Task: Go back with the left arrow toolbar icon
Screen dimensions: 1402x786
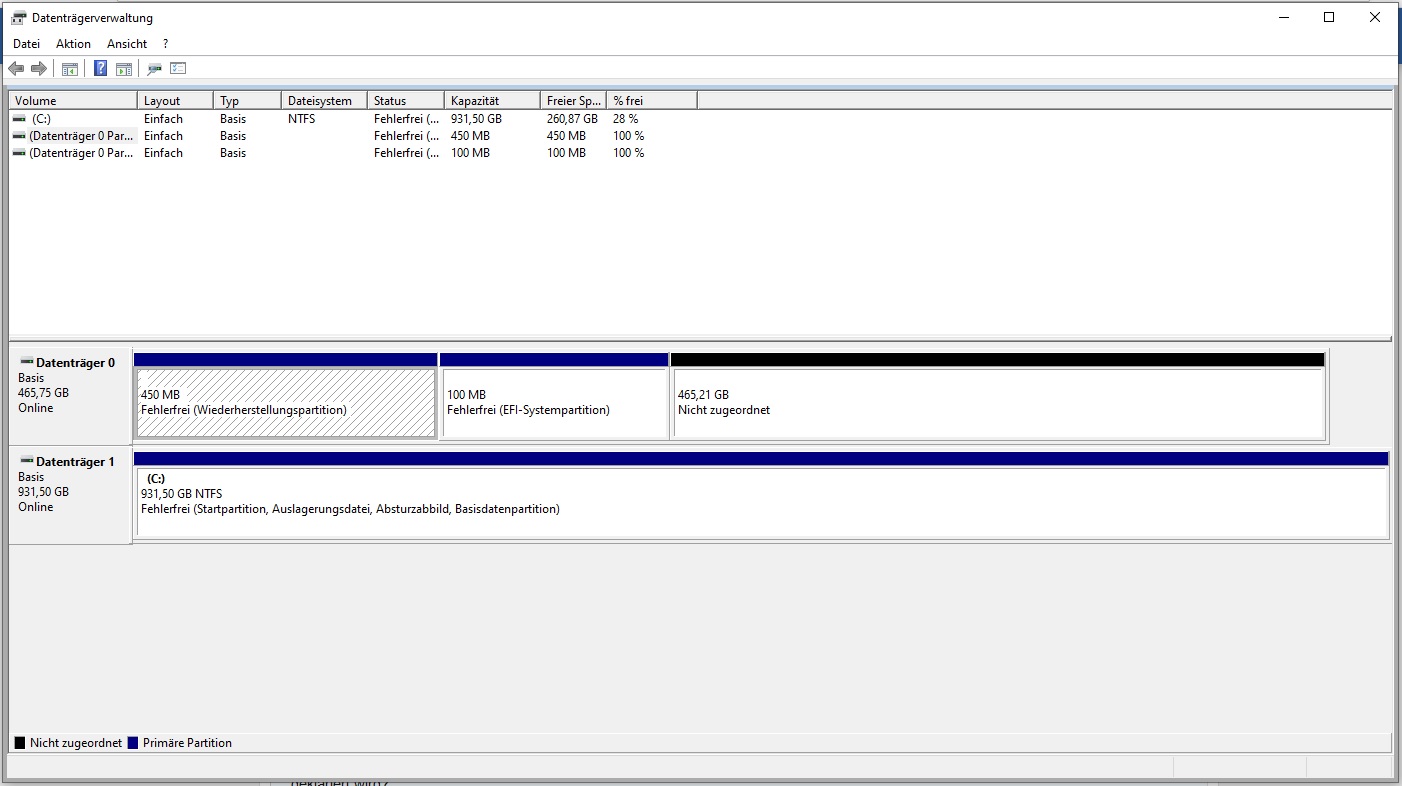Action: coord(16,69)
